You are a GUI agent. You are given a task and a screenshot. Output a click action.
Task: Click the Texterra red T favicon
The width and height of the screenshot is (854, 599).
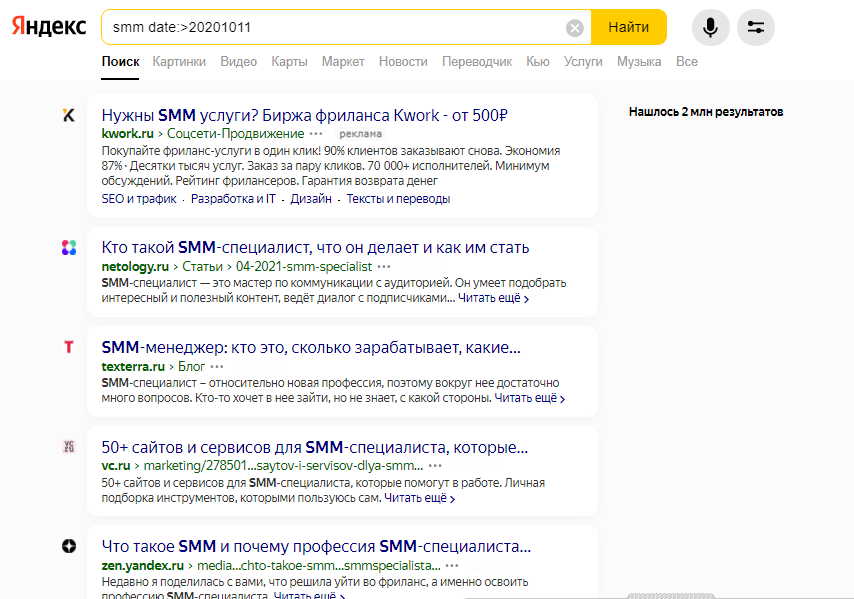69,347
